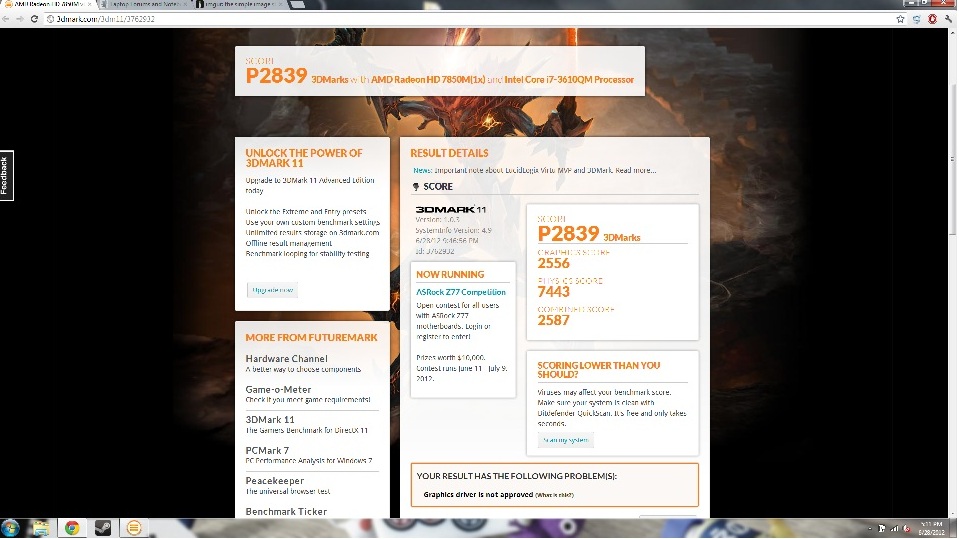
Task: Click the Action Center flag tray icon
Action: [882, 528]
